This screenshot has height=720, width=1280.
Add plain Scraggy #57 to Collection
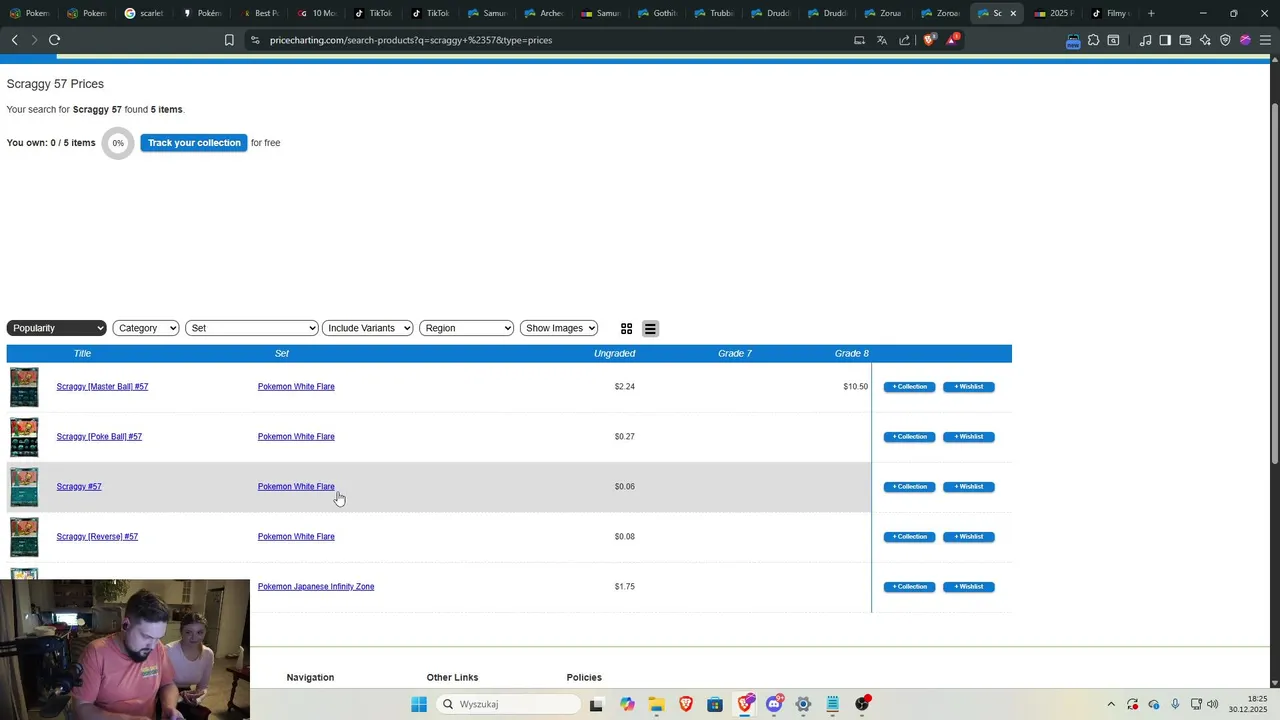910,487
